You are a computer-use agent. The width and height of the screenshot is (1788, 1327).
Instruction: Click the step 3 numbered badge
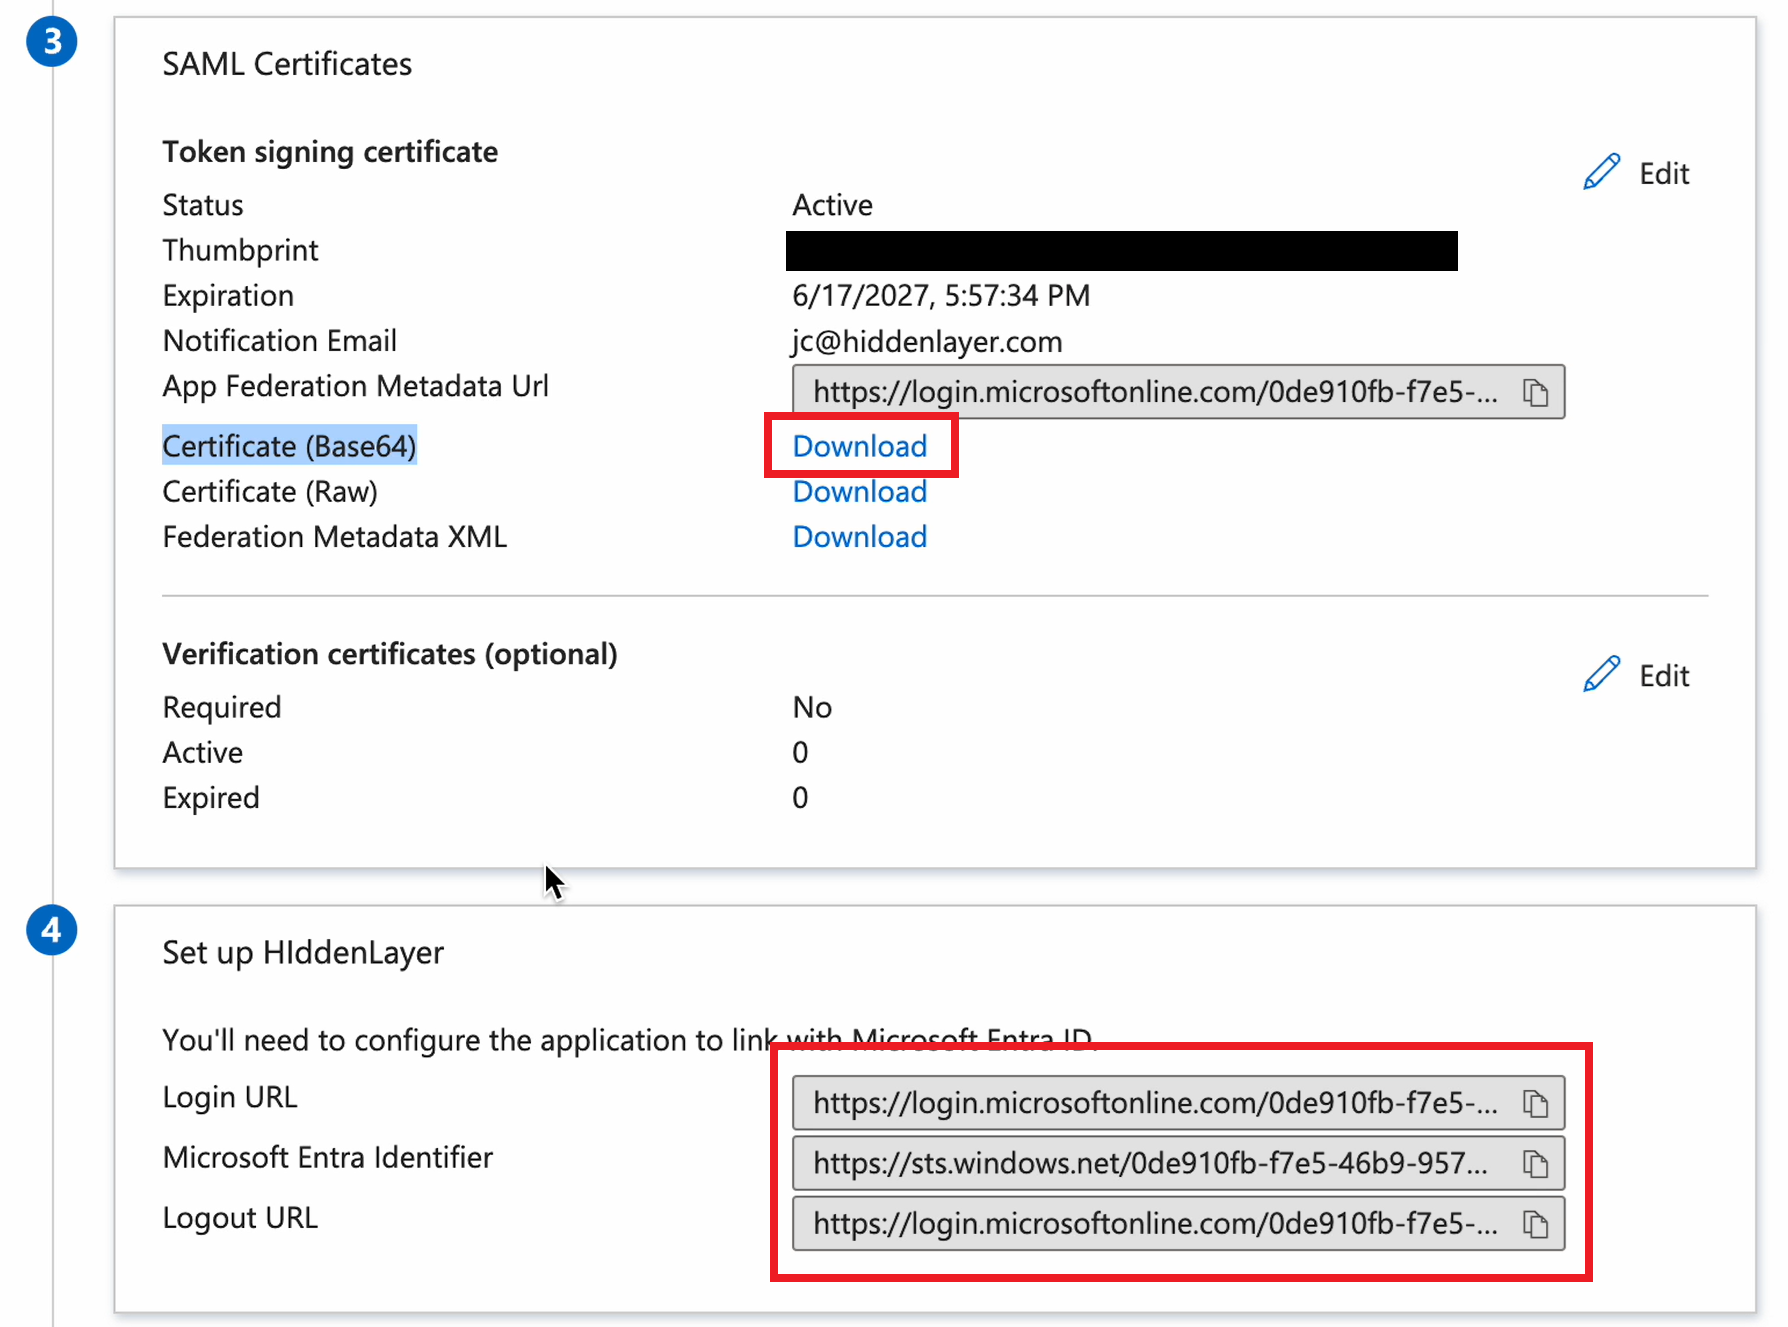[x=51, y=41]
